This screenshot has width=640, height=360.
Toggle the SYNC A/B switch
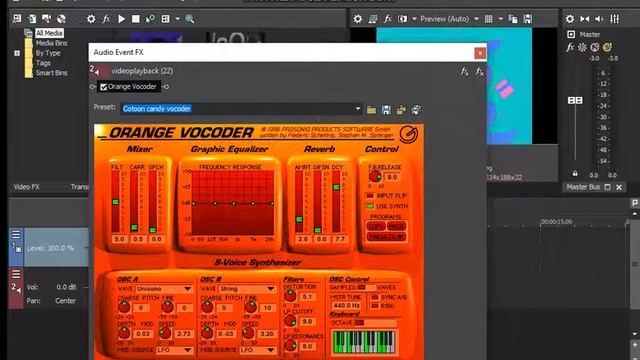375,297
